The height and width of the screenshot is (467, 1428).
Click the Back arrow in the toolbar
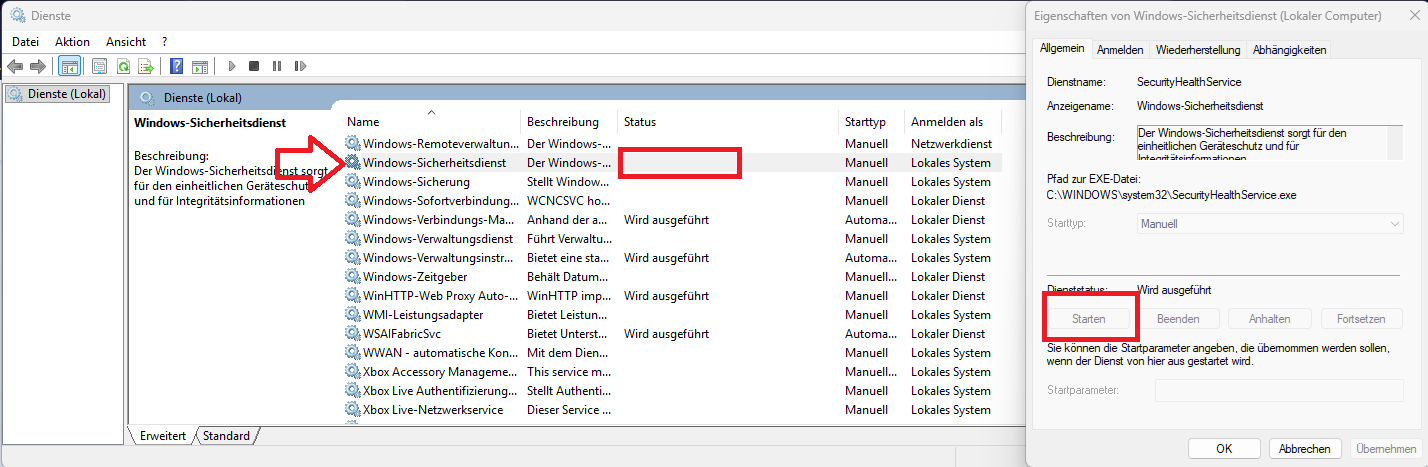[15, 66]
